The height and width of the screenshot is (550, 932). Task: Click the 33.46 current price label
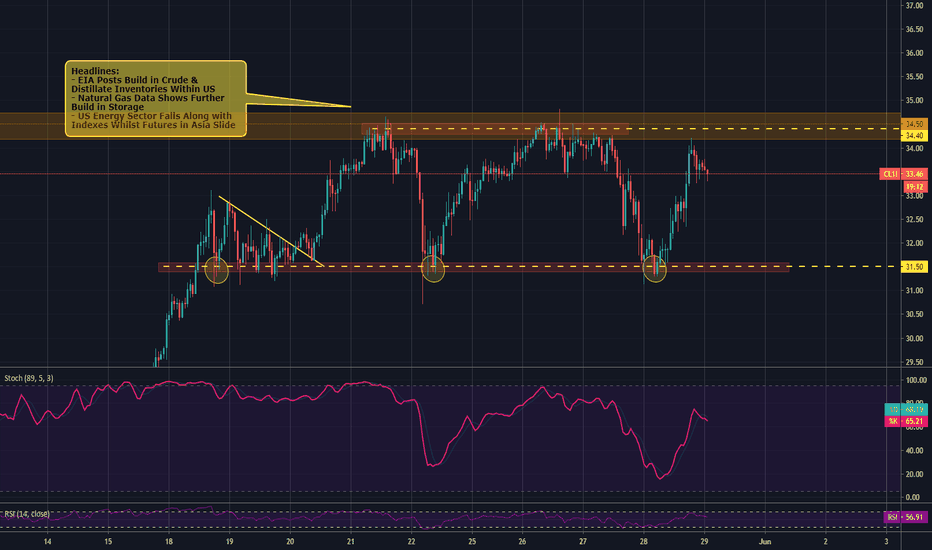(x=914, y=174)
